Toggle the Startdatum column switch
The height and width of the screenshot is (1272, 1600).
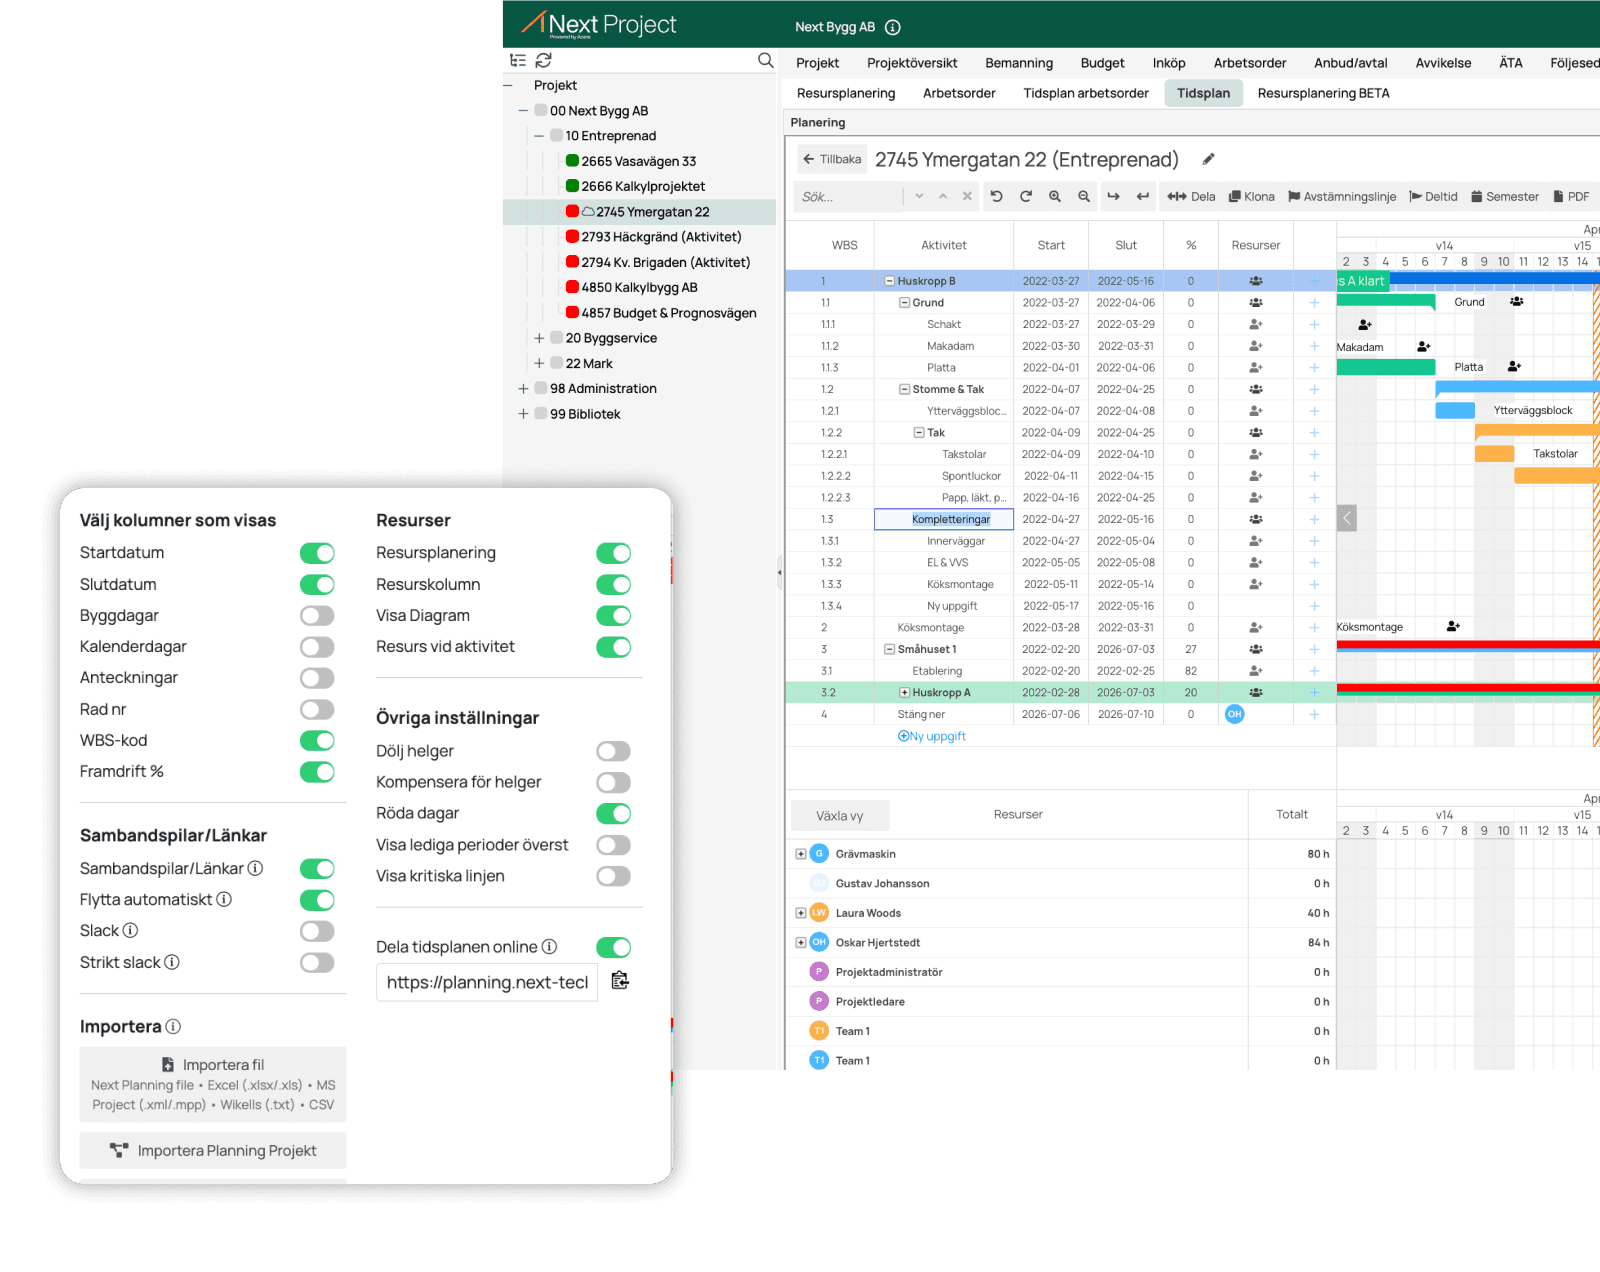click(317, 553)
